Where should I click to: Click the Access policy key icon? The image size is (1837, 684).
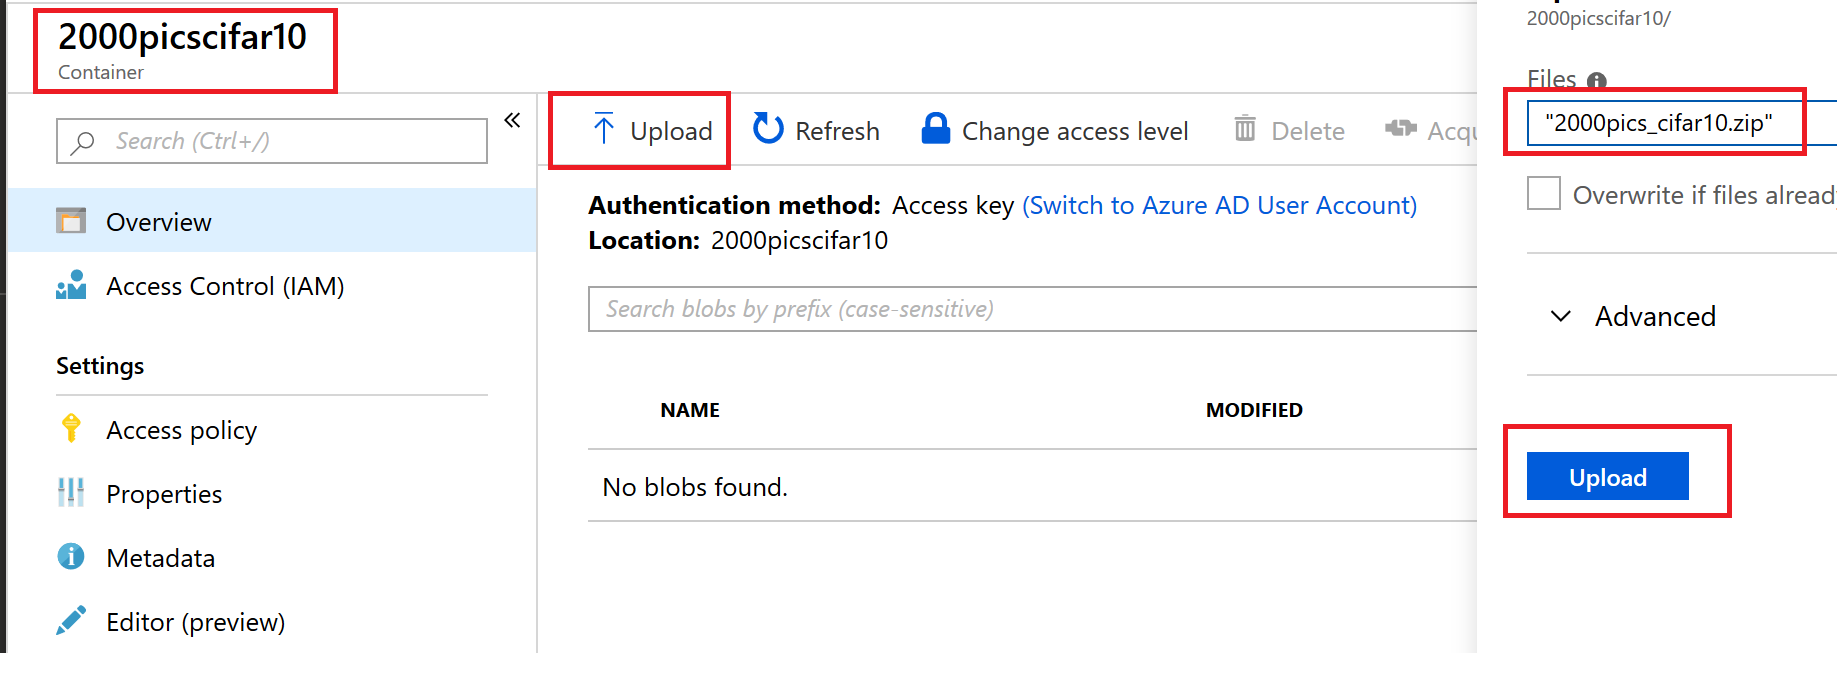pyautogui.click(x=71, y=428)
